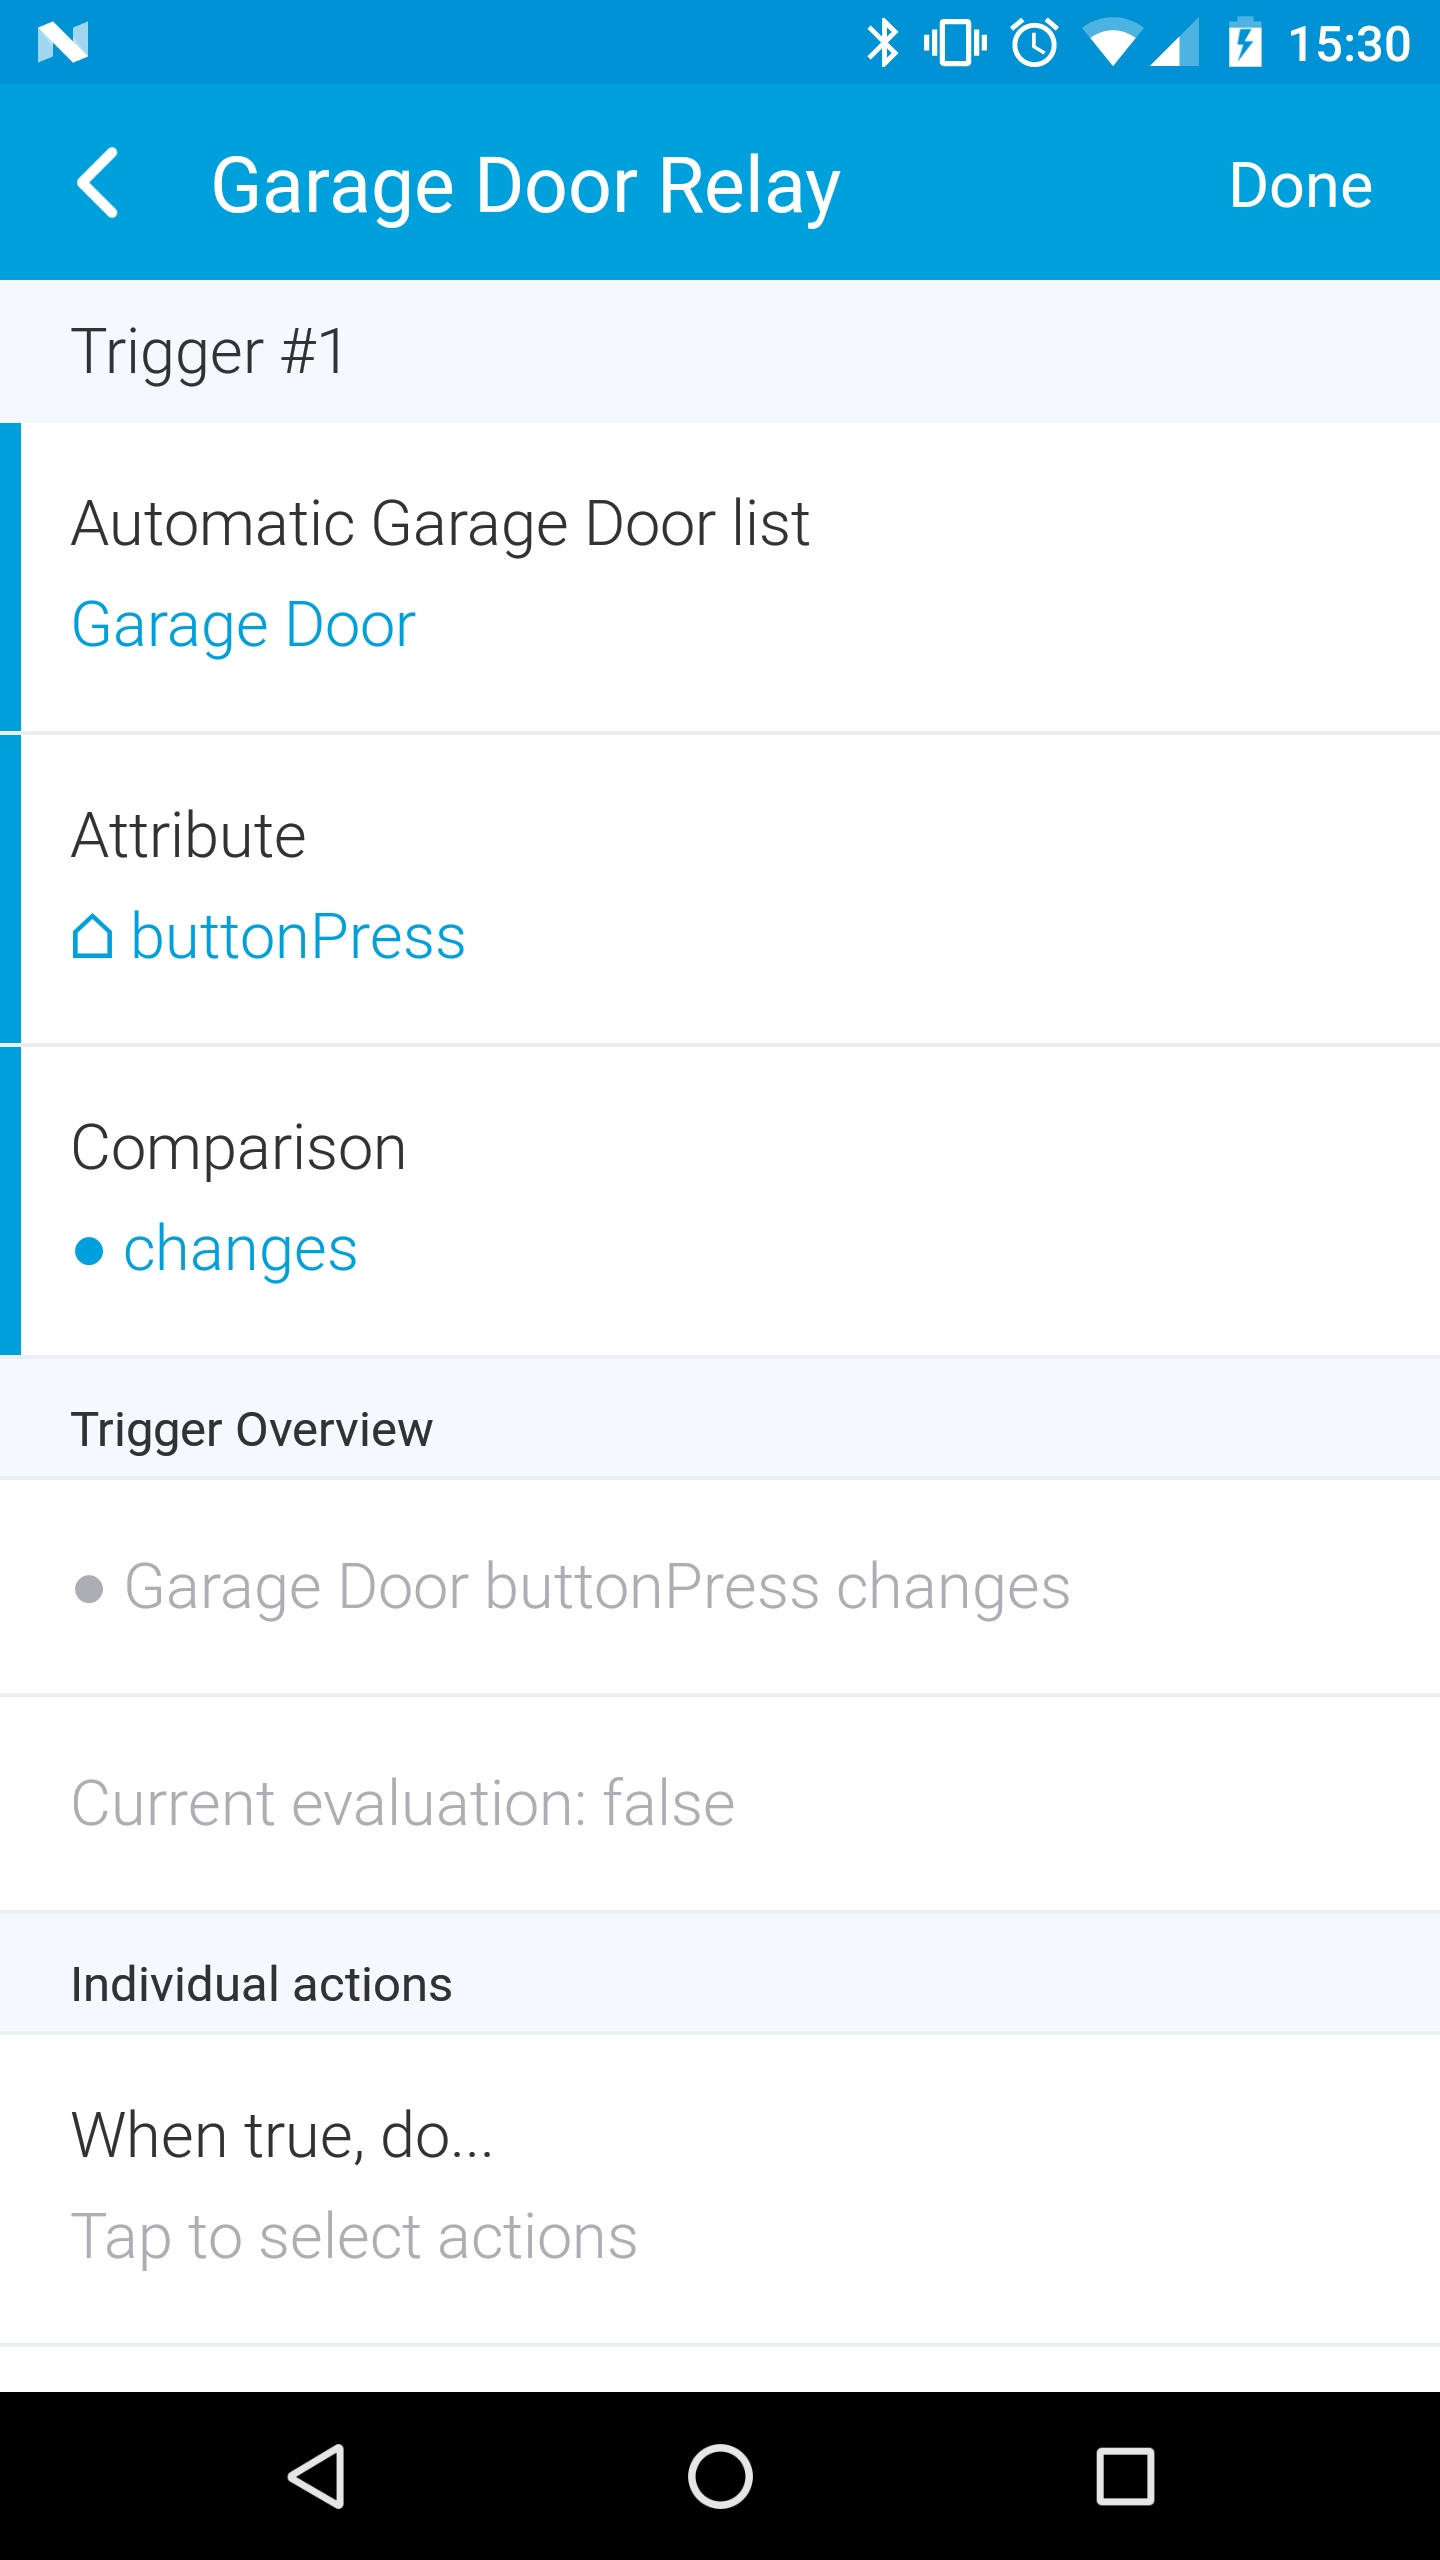Tap the alarm clock status icon
1440x2560 pixels.
1034,43
